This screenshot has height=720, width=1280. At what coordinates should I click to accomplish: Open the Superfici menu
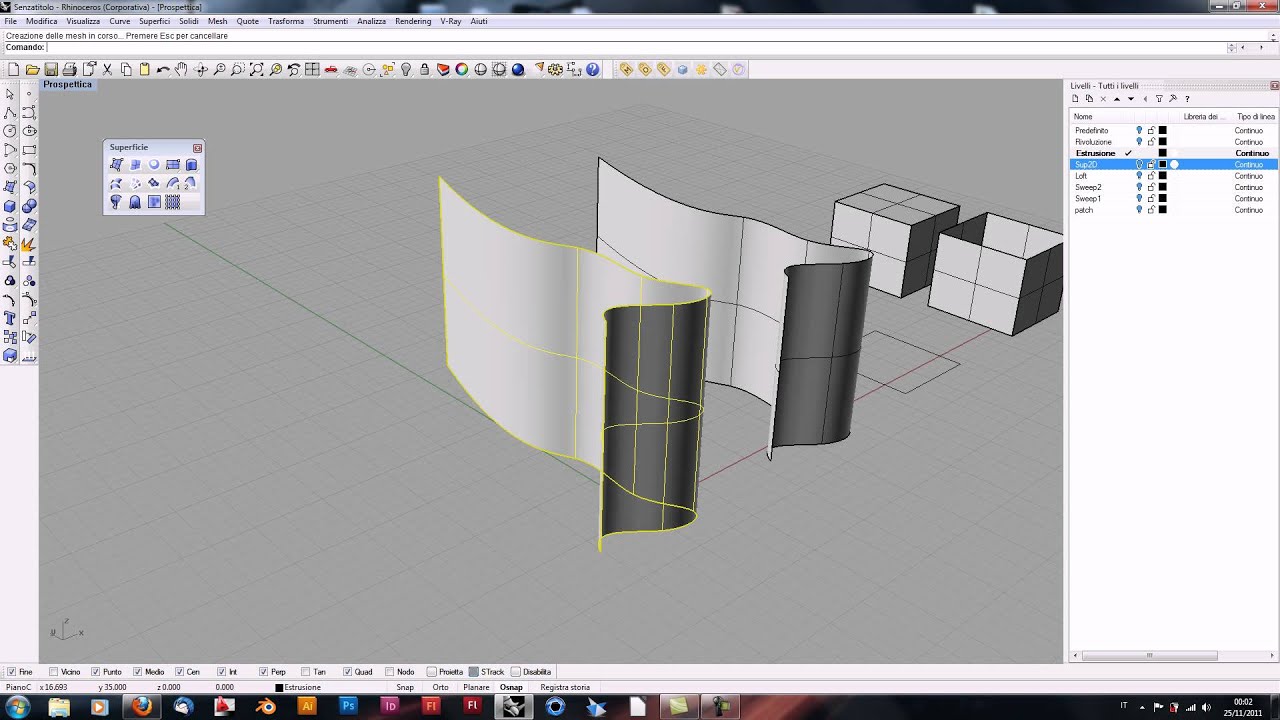tap(154, 21)
